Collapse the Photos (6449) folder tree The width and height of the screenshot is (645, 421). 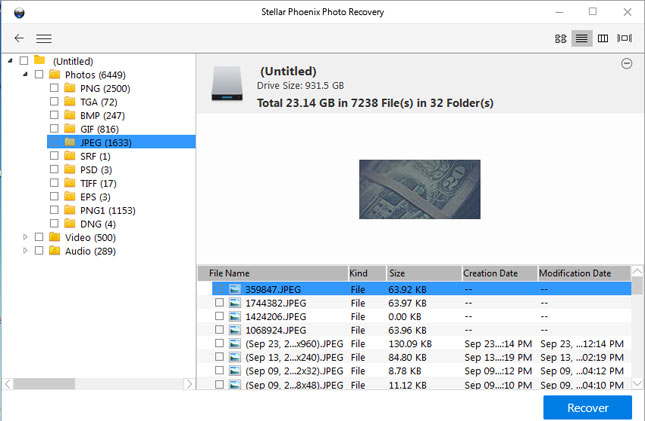[26, 74]
